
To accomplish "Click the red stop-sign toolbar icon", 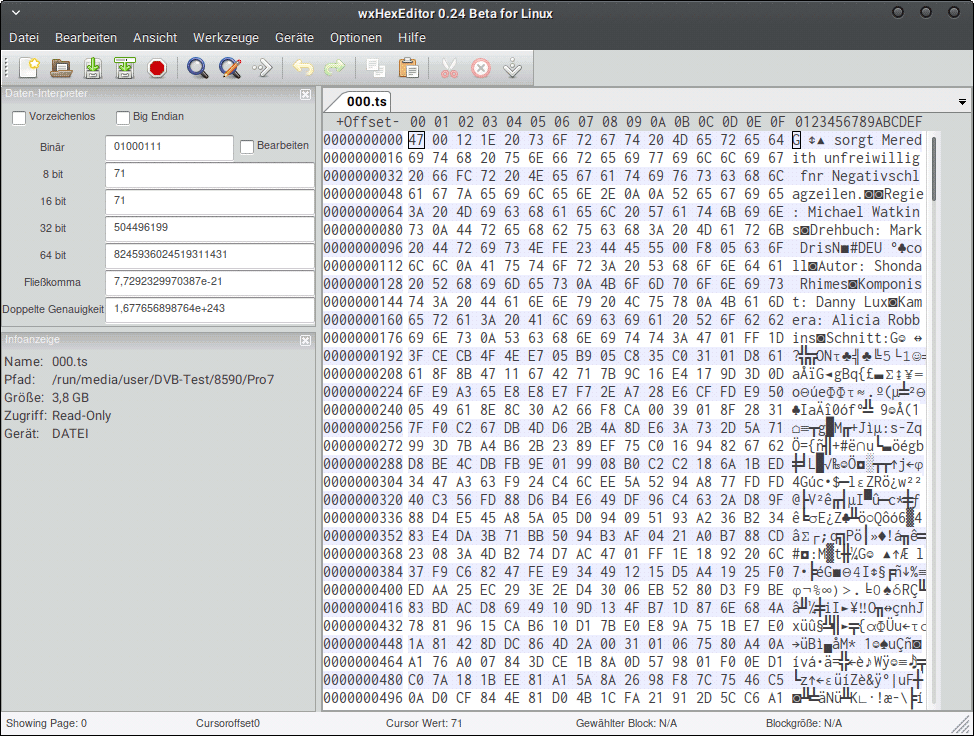I will point(157,68).
